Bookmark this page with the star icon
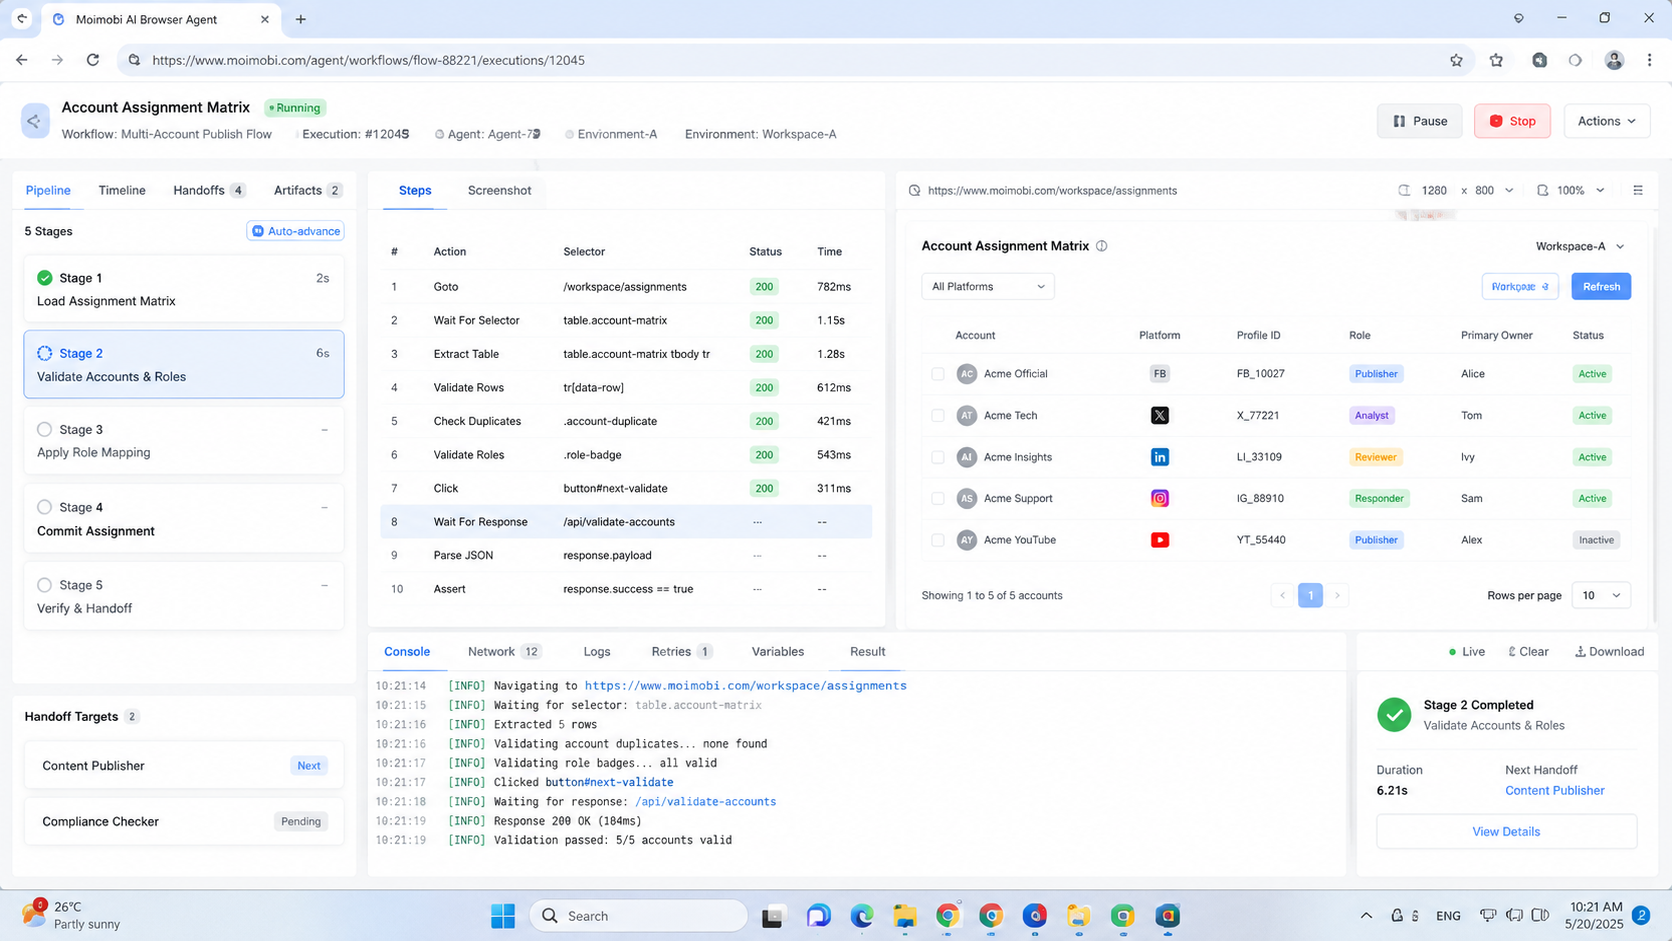The width and height of the screenshot is (1672, 941). [x=1456, y=60]
